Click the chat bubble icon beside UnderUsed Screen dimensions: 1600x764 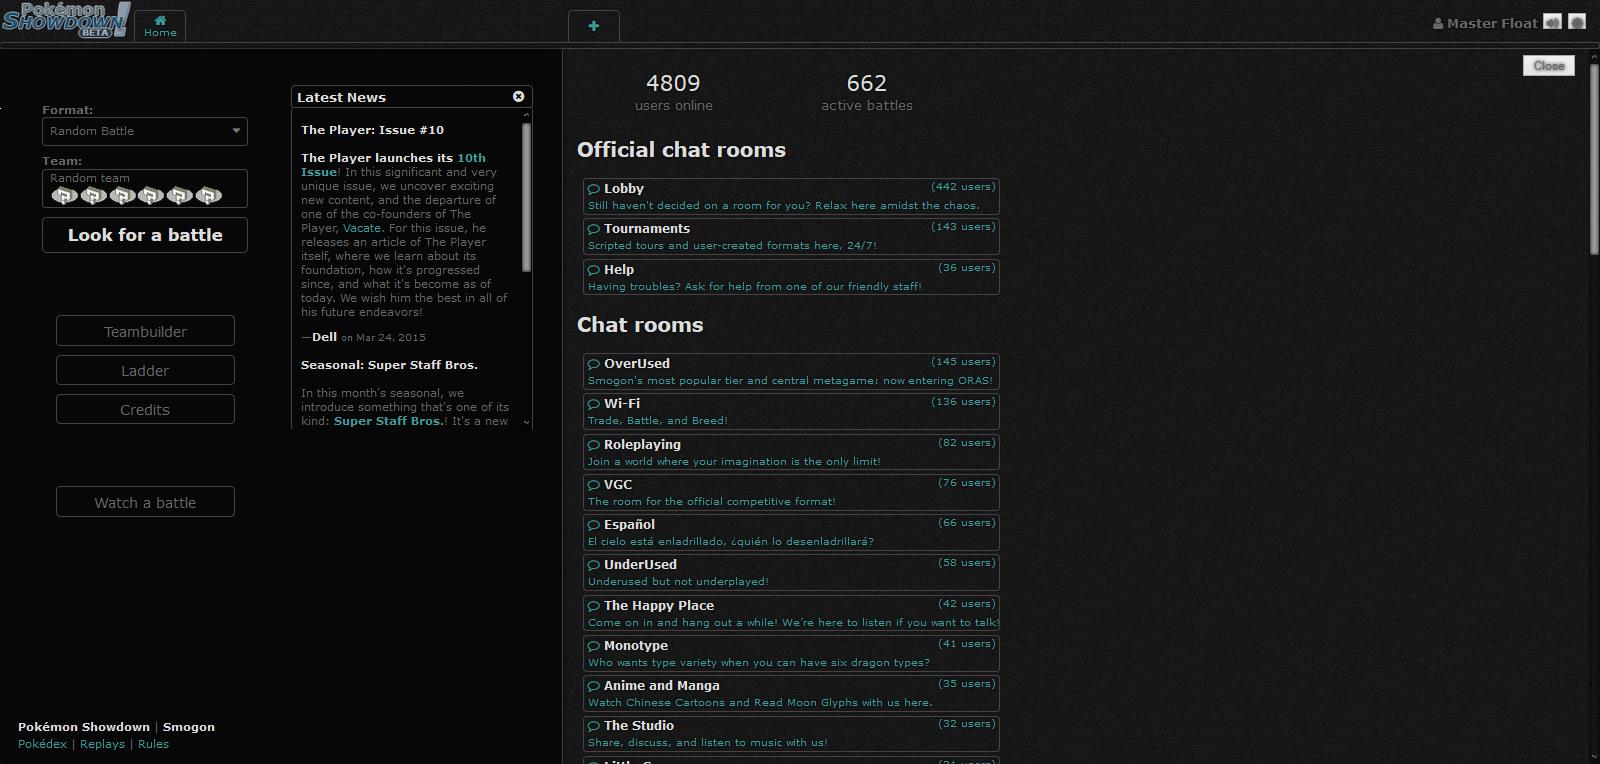pyautogui.click(x=594, y=565)
